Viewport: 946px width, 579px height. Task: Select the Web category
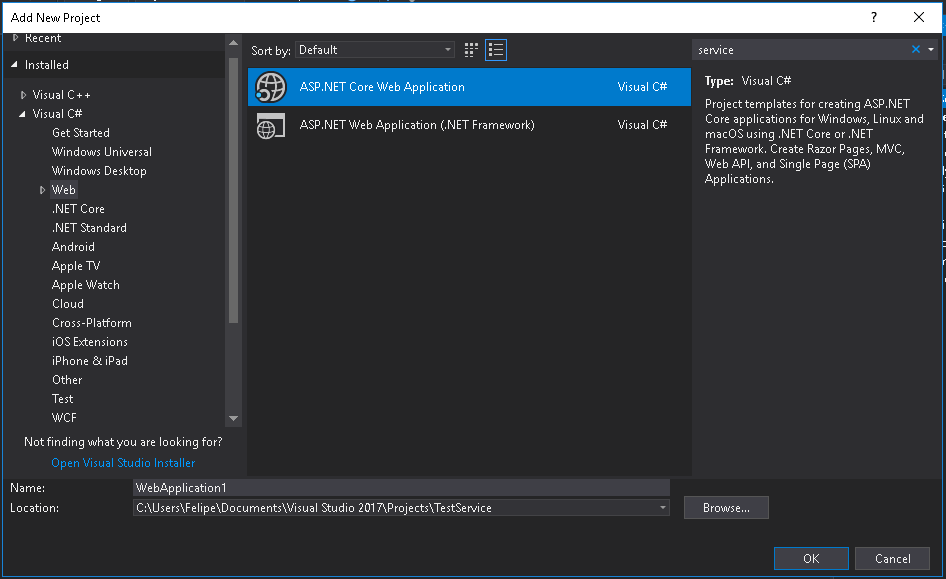pyautogui.click(x=64, y=189)
